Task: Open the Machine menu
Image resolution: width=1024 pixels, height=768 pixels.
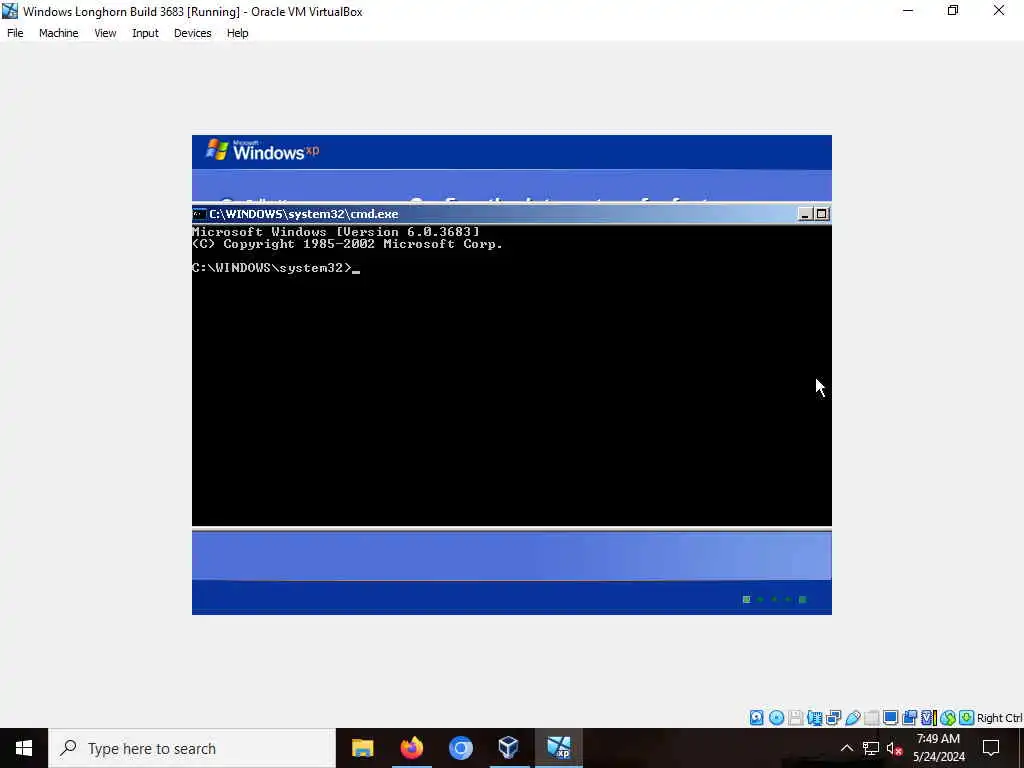Action: tap(58, 33)
